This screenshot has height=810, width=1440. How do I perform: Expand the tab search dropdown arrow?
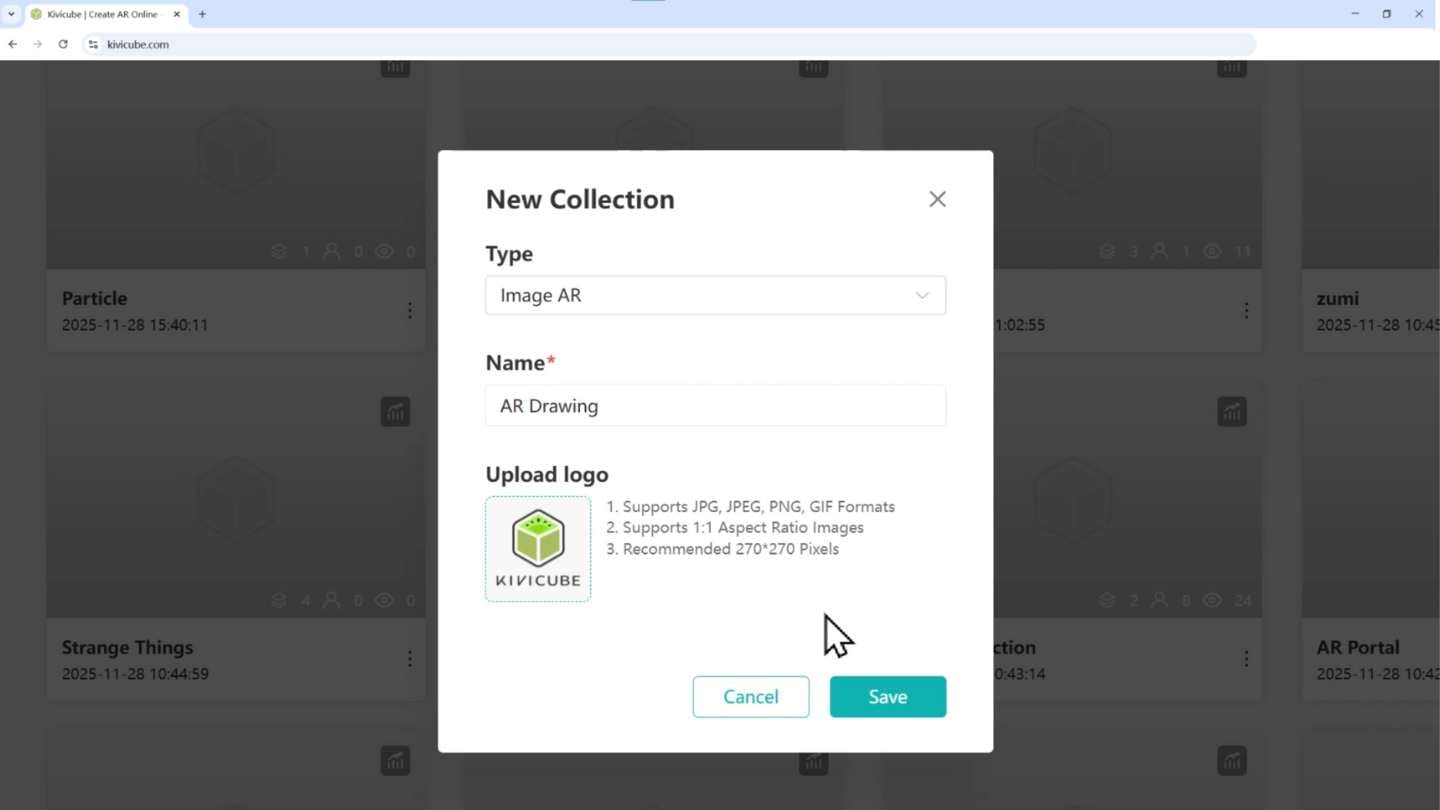11,14
